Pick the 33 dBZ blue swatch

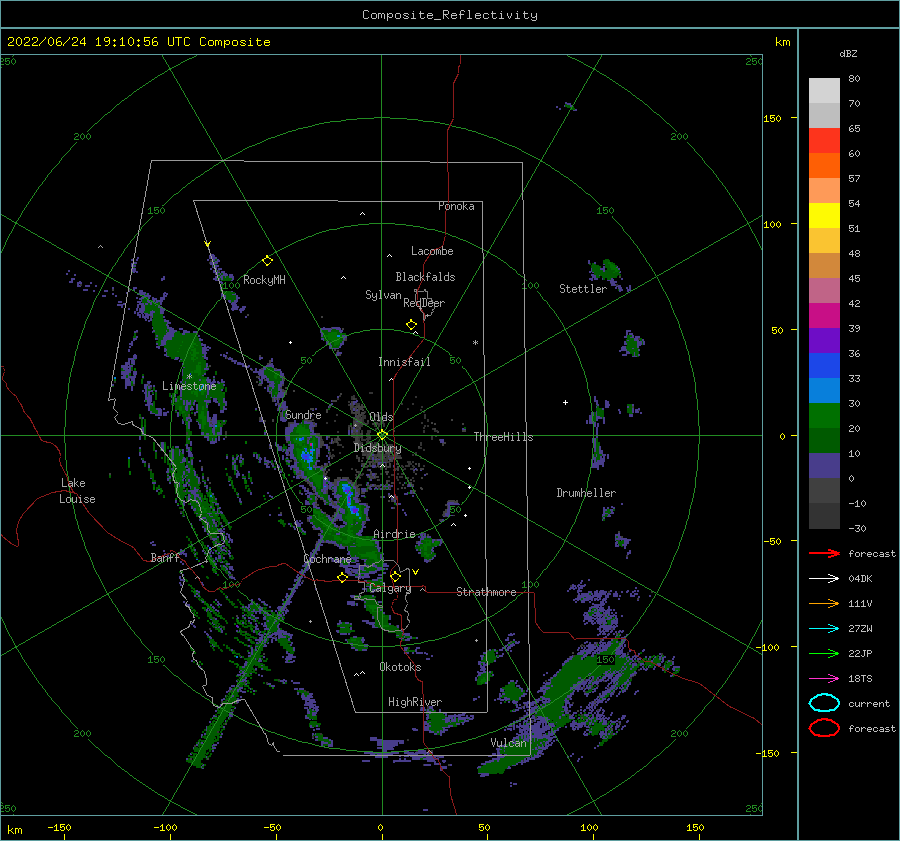[x=824, y=365]
